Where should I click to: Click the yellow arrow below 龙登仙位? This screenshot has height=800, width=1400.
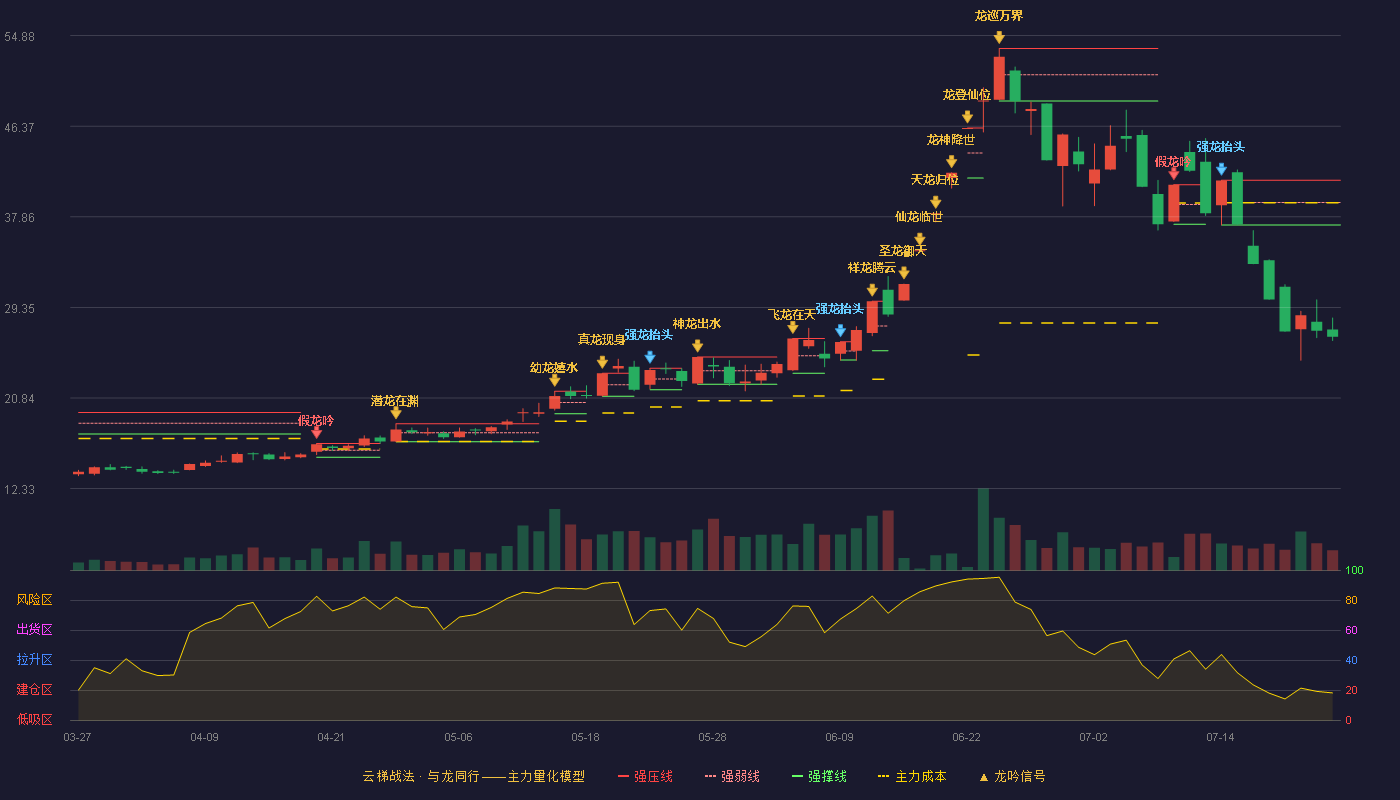pyautogui.click(x=967, y=117)
